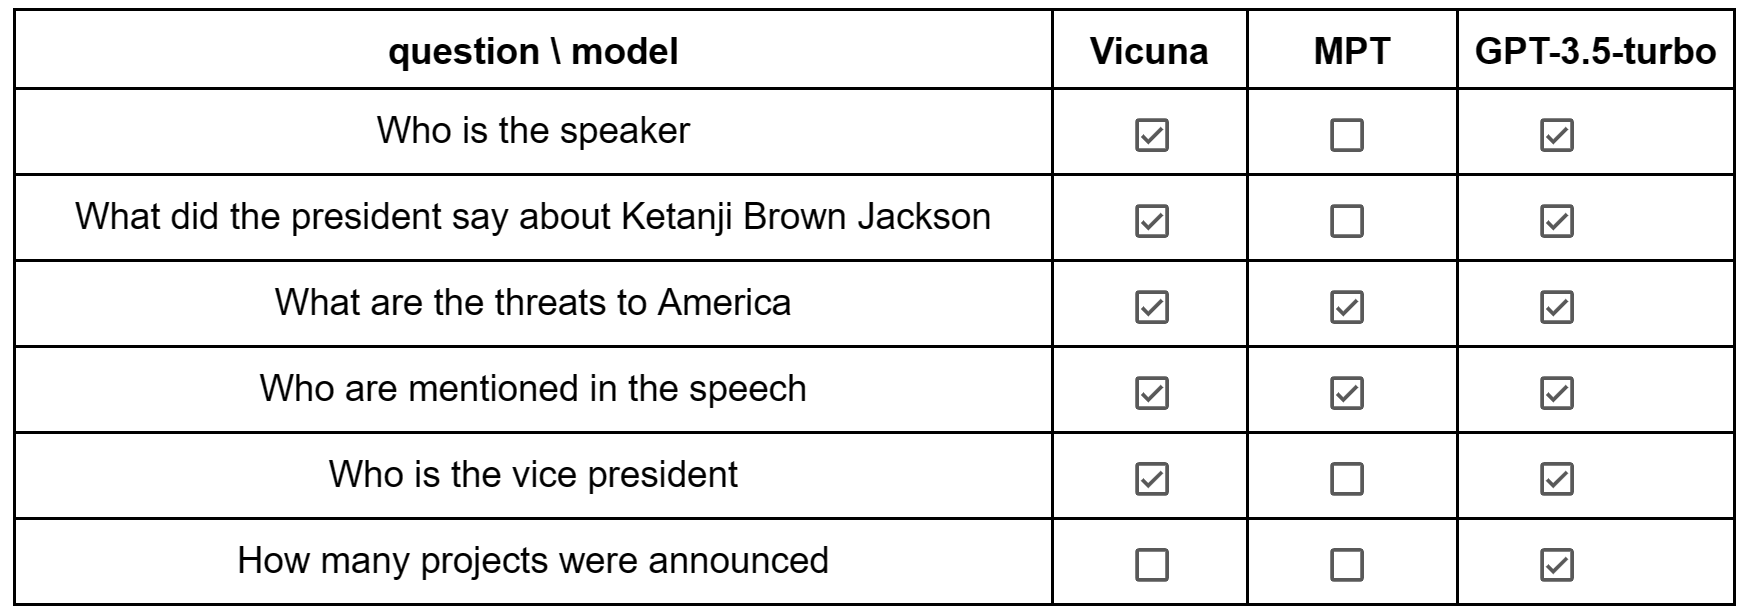Uncheck GPT-3.5-turbo box for projects announced row
Image resolution: width=1745 pixels, height=614 pixels.
click(1556, 565)
